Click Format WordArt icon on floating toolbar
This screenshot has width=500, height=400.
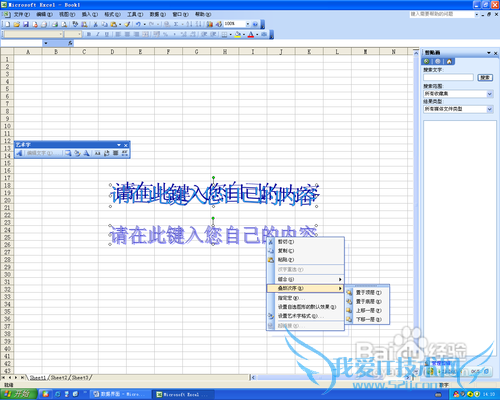pyautogui.click(x=77, y=153)
